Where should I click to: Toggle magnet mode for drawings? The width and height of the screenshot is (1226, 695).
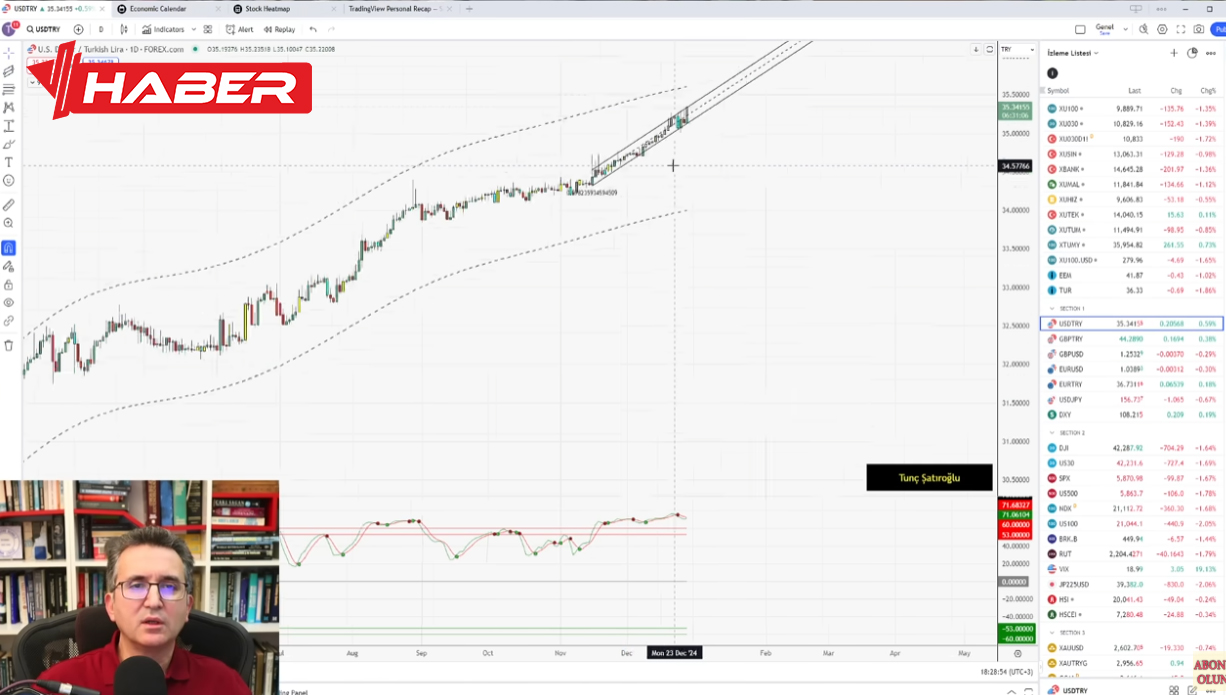tap(9, 248)
